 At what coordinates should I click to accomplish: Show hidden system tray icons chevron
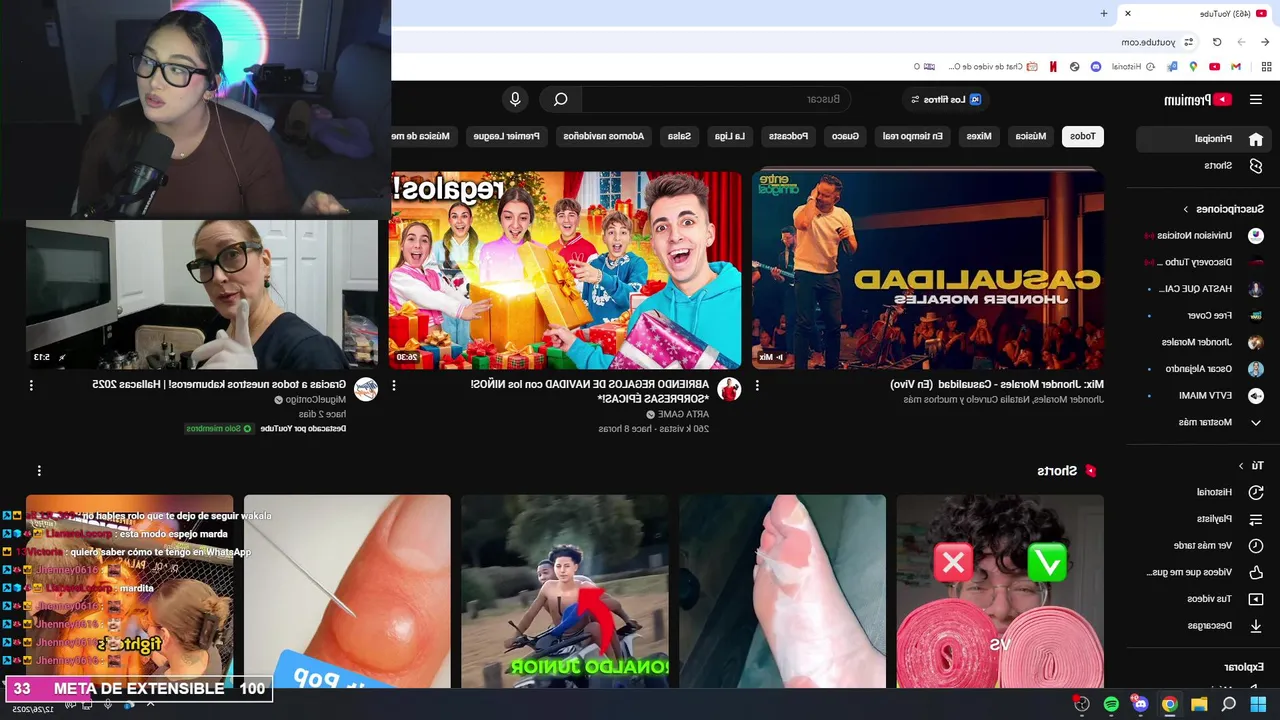[x=151, y=704]
